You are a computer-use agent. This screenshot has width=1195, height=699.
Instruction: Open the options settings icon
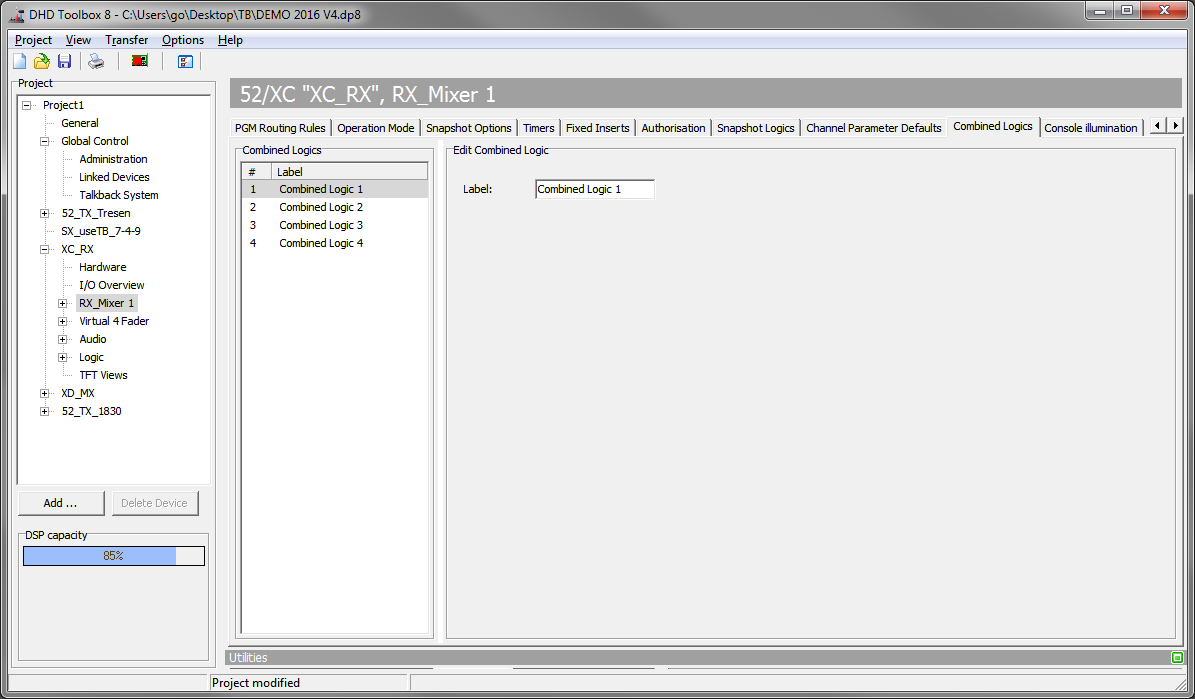point(184,61)
